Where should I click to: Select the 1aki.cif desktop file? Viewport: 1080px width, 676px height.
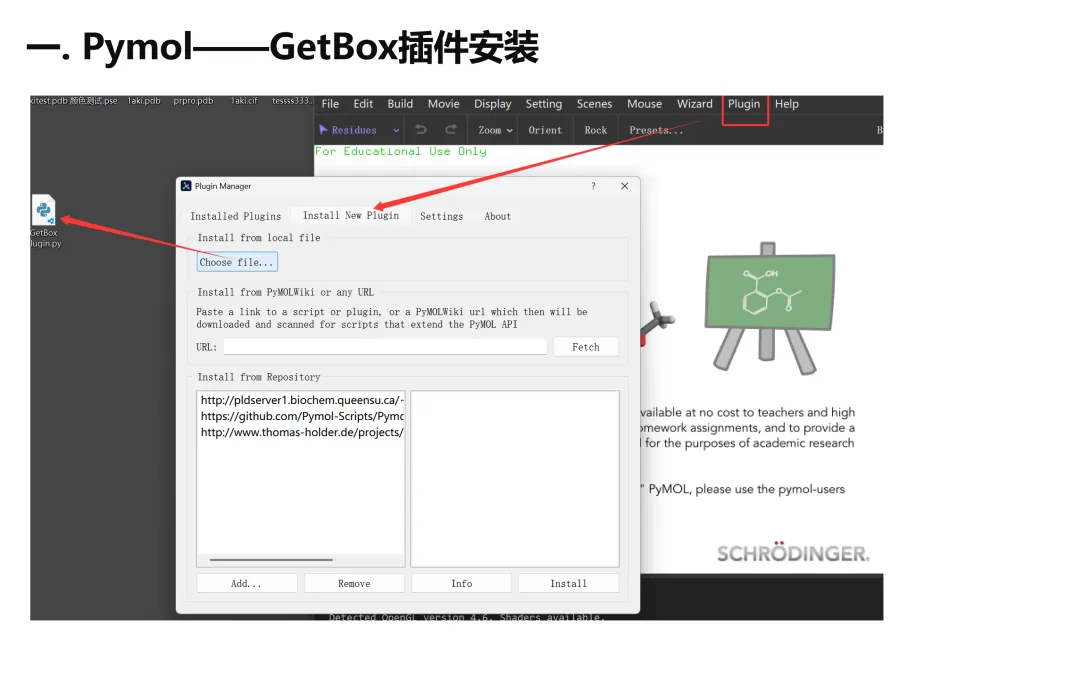tap(244, 101)
